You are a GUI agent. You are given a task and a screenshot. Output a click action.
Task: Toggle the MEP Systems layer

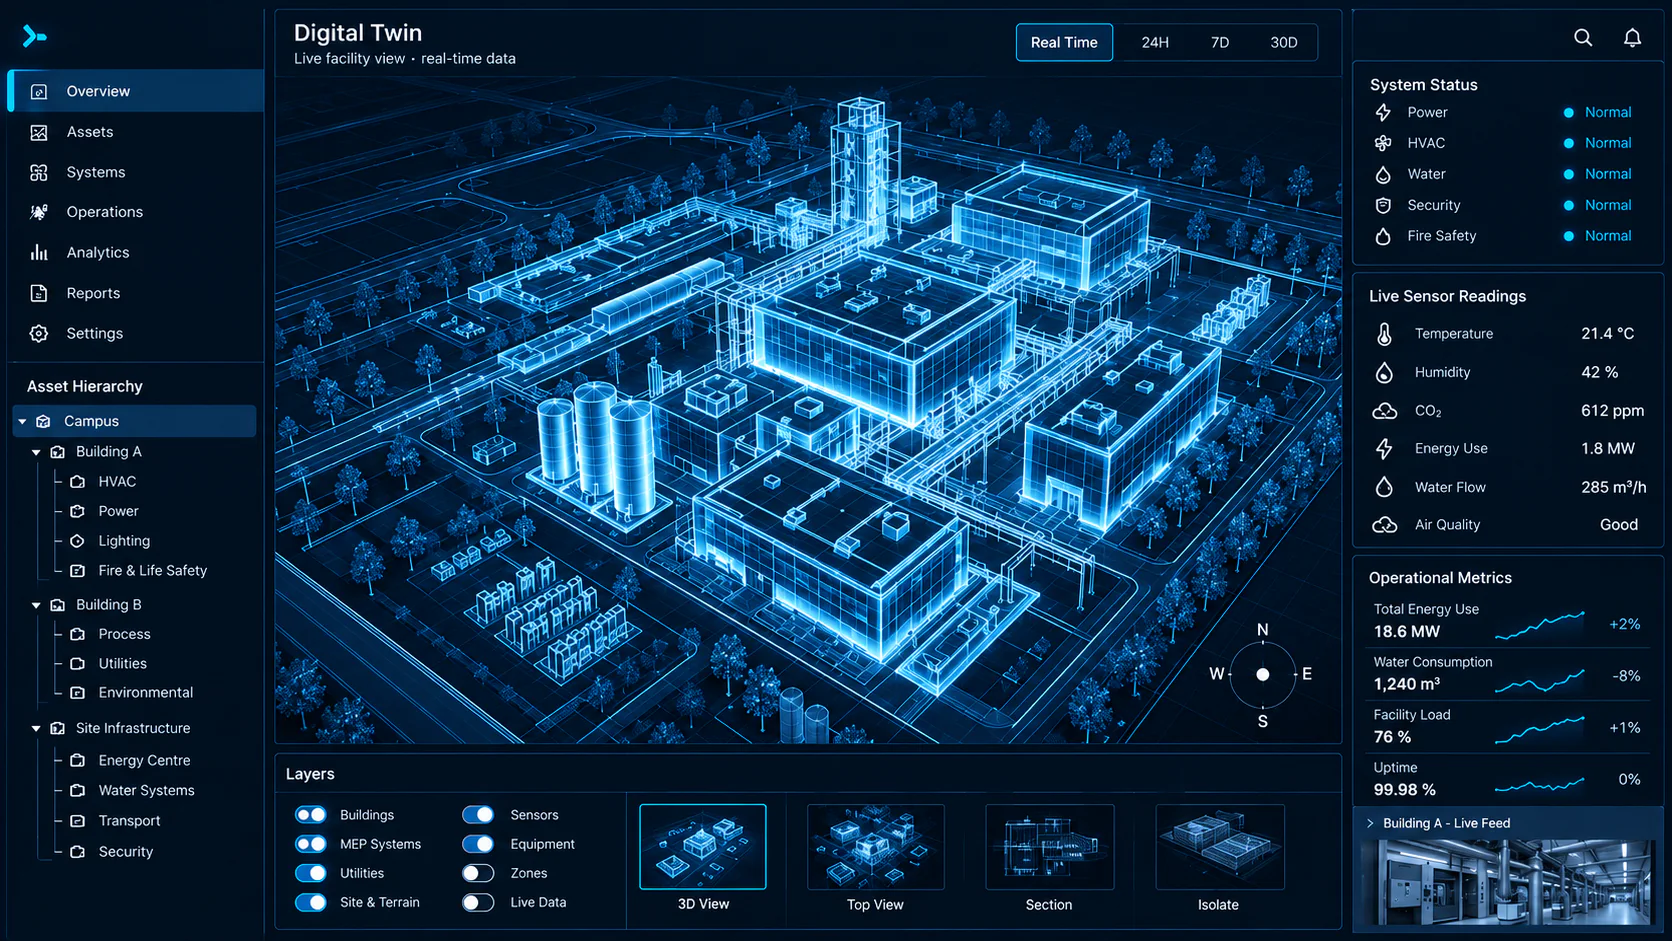tap(311, 844)
